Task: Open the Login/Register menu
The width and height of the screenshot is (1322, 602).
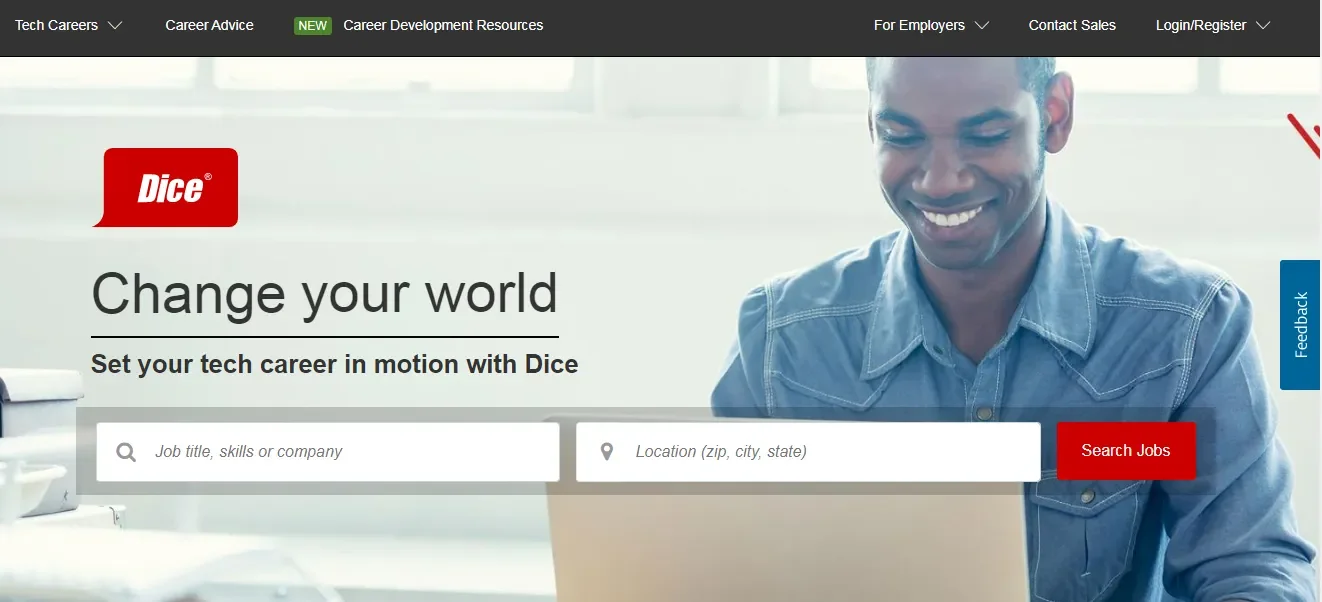Action: click(x=1200, y=25)
